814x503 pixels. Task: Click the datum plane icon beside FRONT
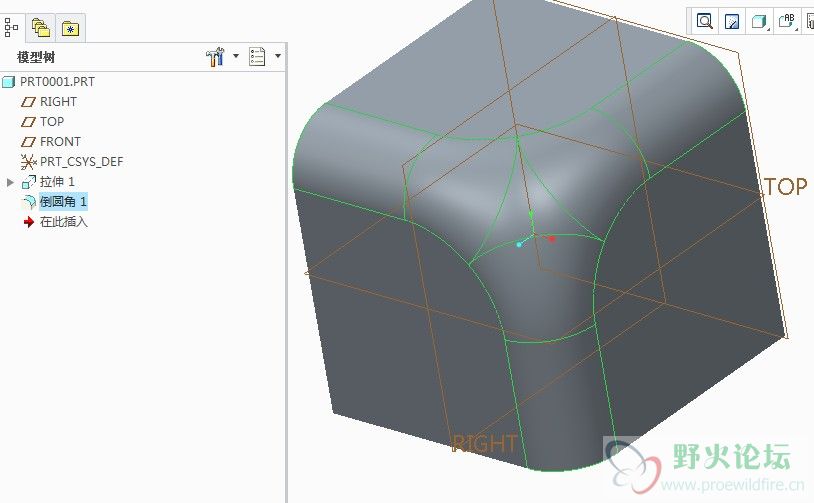point(28,142)
